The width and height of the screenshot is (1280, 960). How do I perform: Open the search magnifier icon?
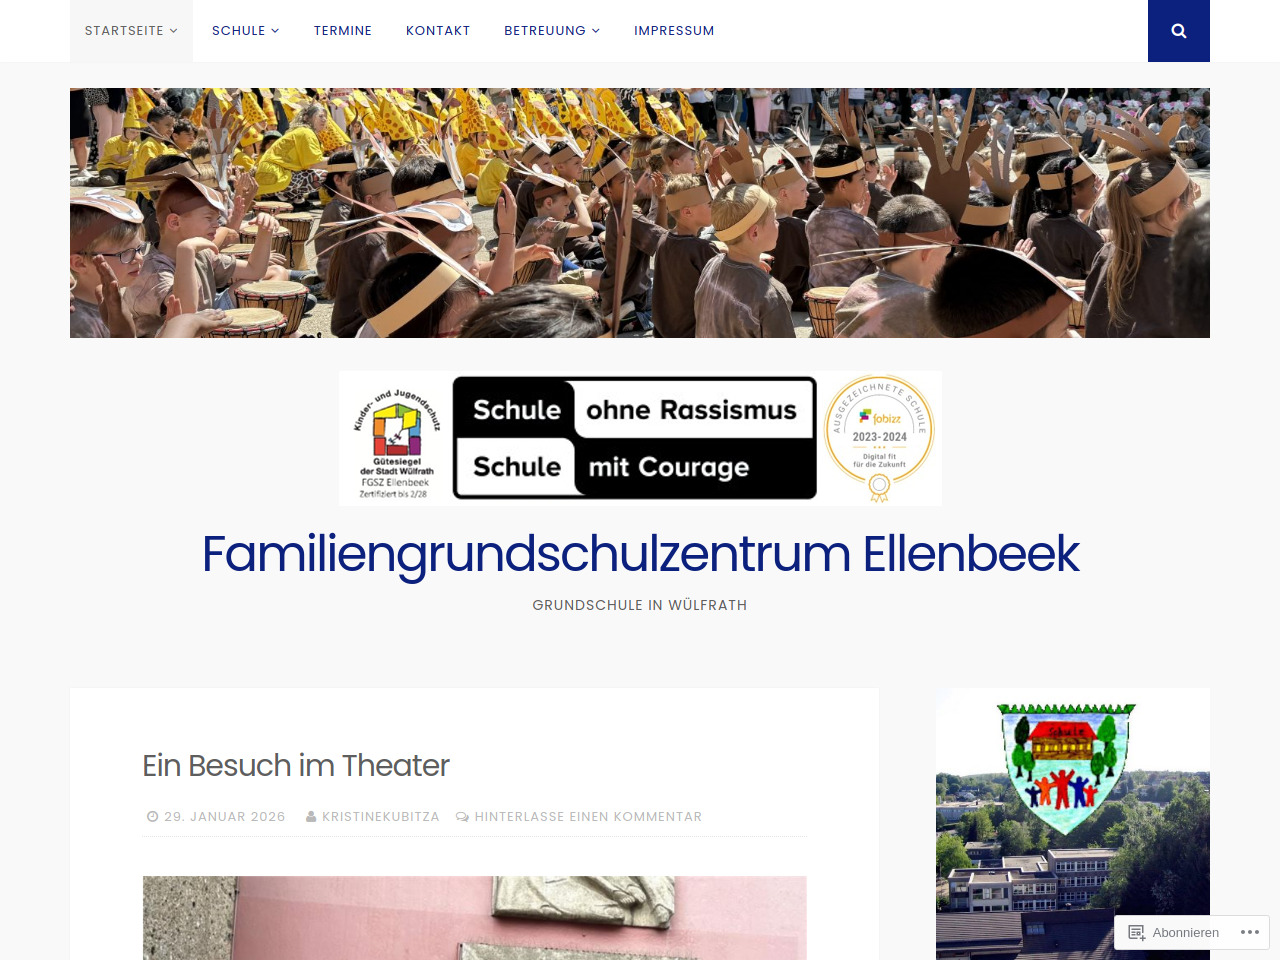tap(1179, 31)
